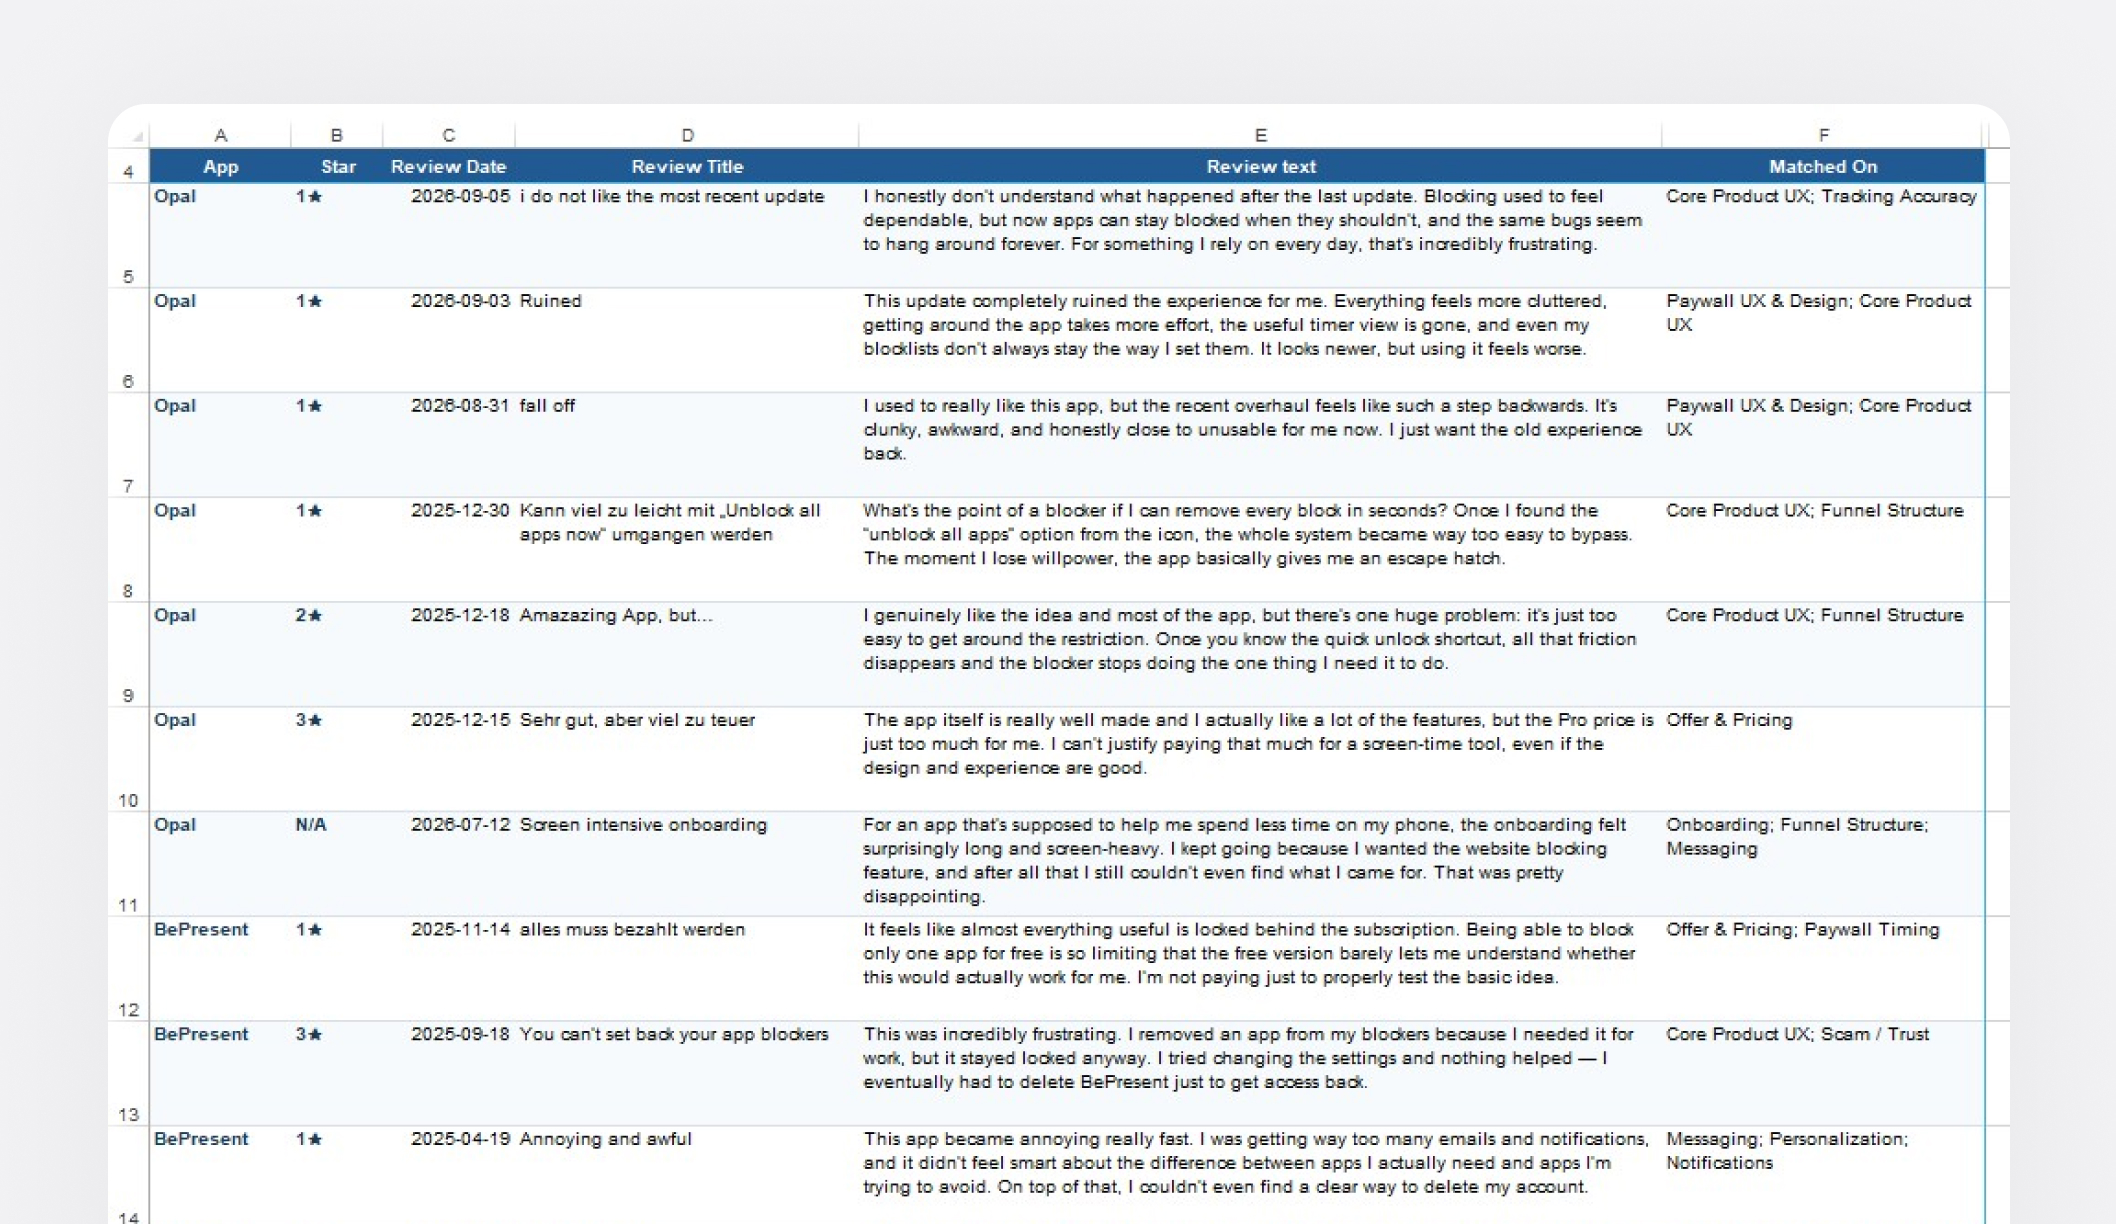Select BePresent app cell dated 2025-11-14
Image resolution: width=2116 pixels, height=1224 pixels.
220,969
